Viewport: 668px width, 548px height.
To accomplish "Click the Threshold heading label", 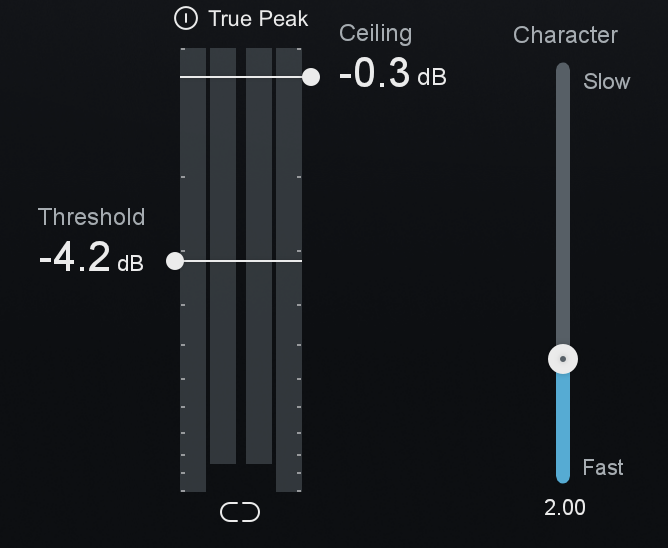I will coord(91,217).
